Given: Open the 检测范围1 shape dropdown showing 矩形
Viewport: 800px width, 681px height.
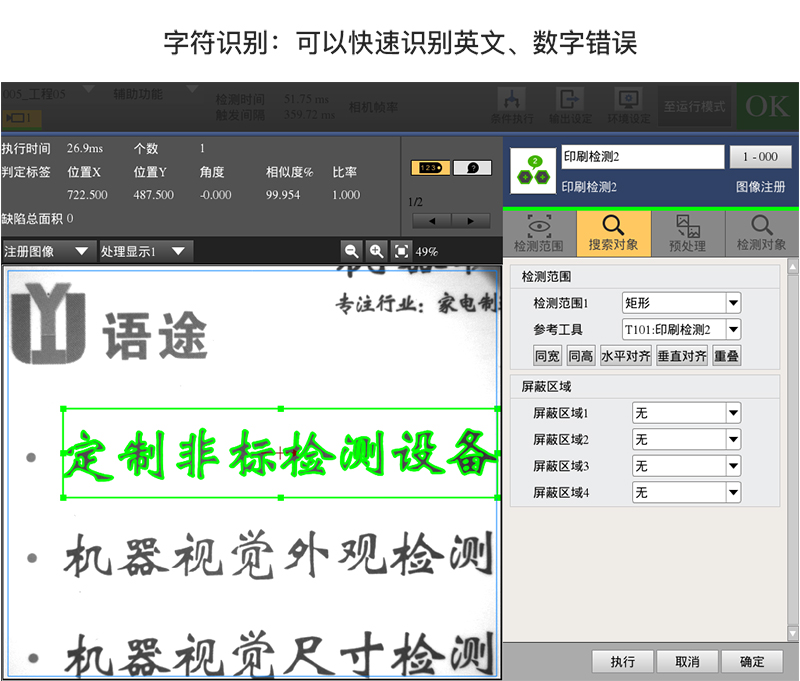Looking at the screenshot, I should click(x=681, y=303).
